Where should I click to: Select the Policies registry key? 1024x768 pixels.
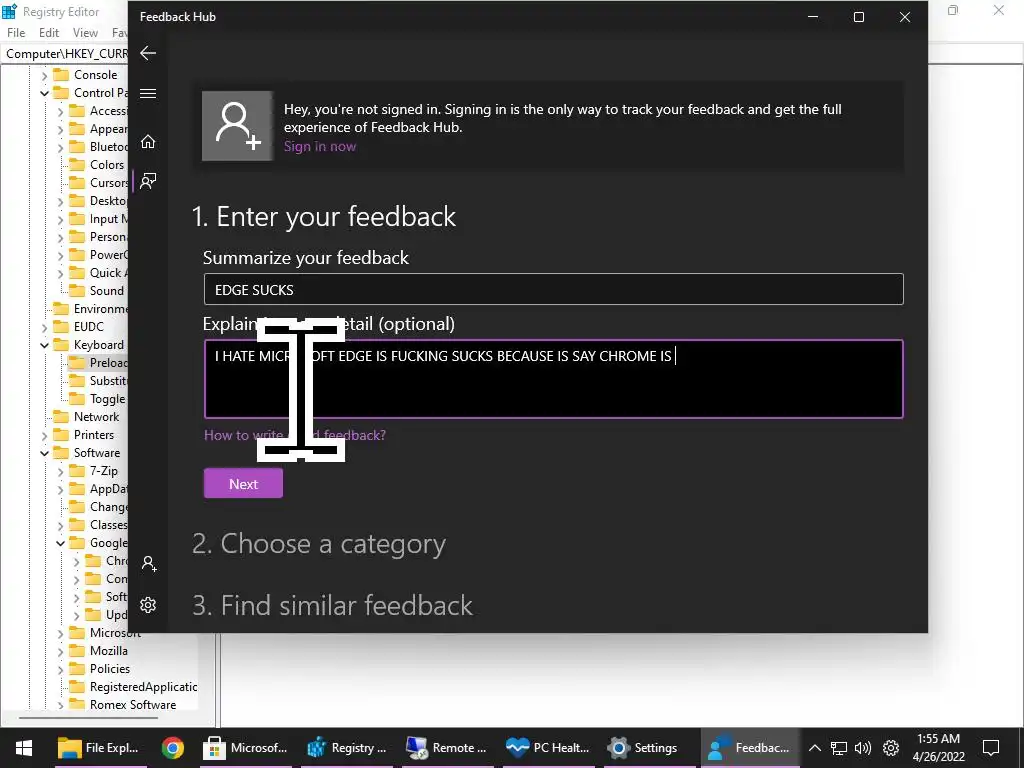(x=110, y=669)
